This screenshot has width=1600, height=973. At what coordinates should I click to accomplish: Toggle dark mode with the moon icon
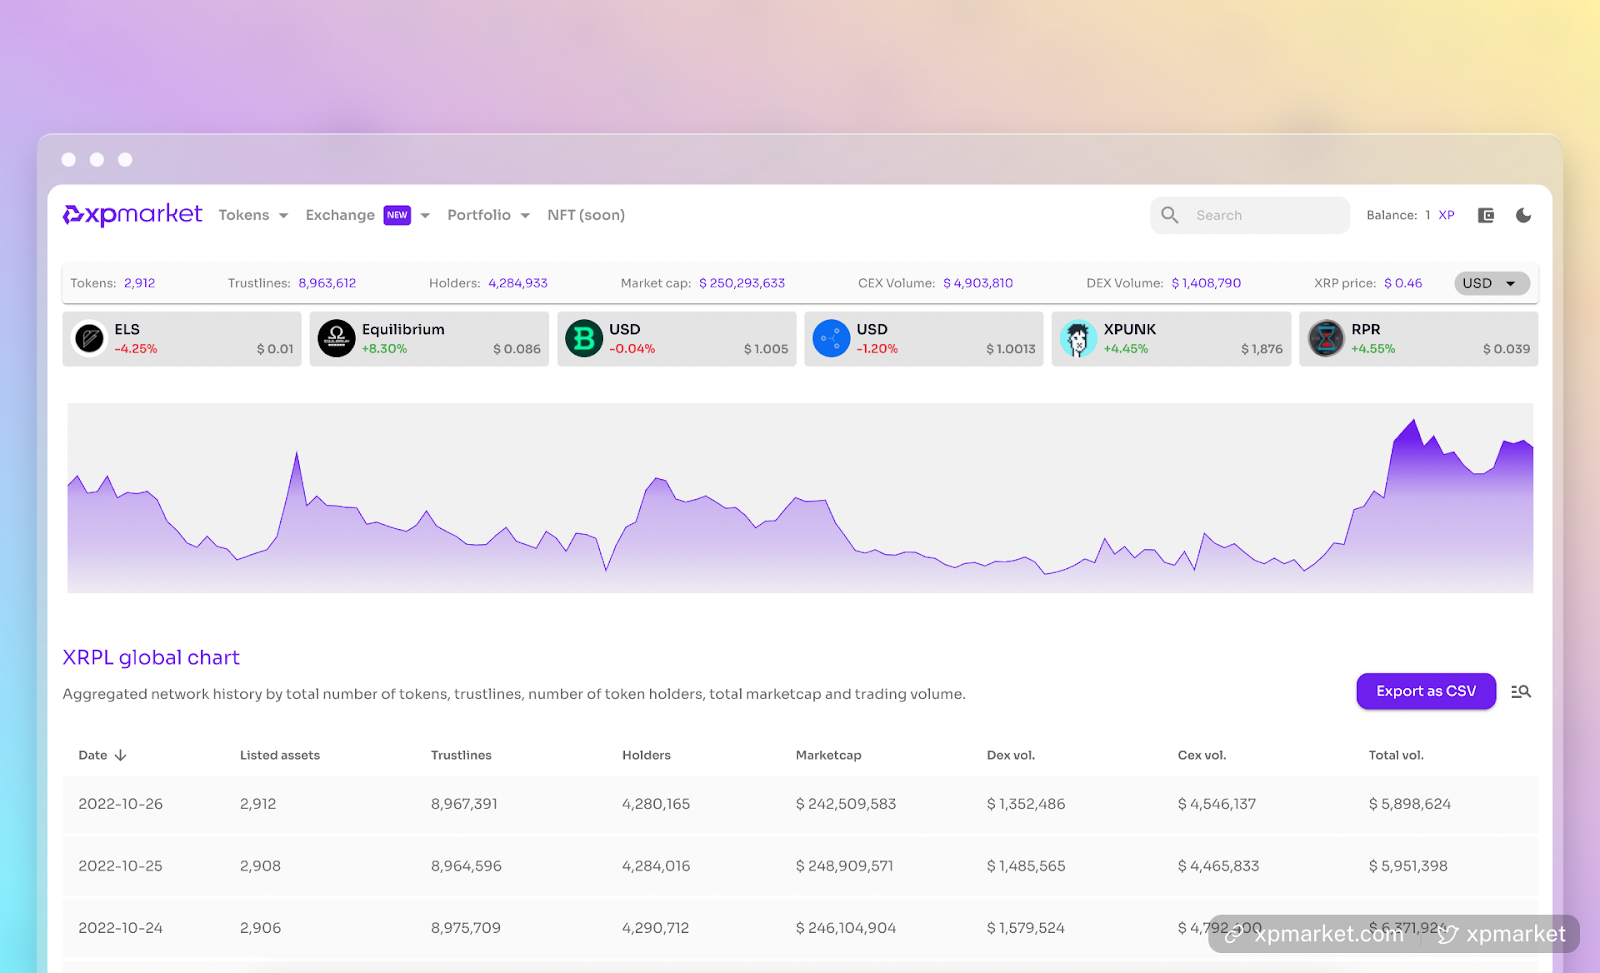1524,214
